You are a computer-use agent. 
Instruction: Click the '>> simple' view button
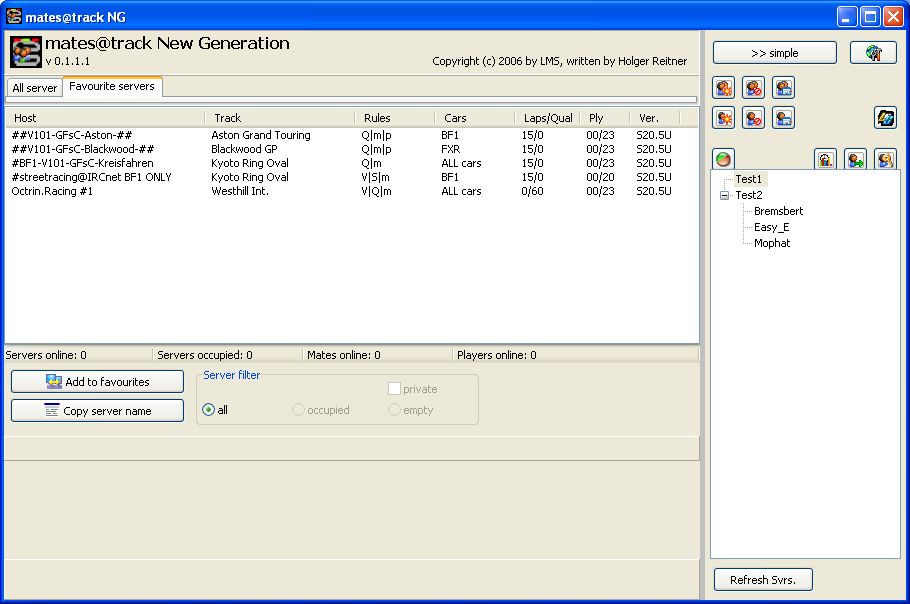pos(775,53)
